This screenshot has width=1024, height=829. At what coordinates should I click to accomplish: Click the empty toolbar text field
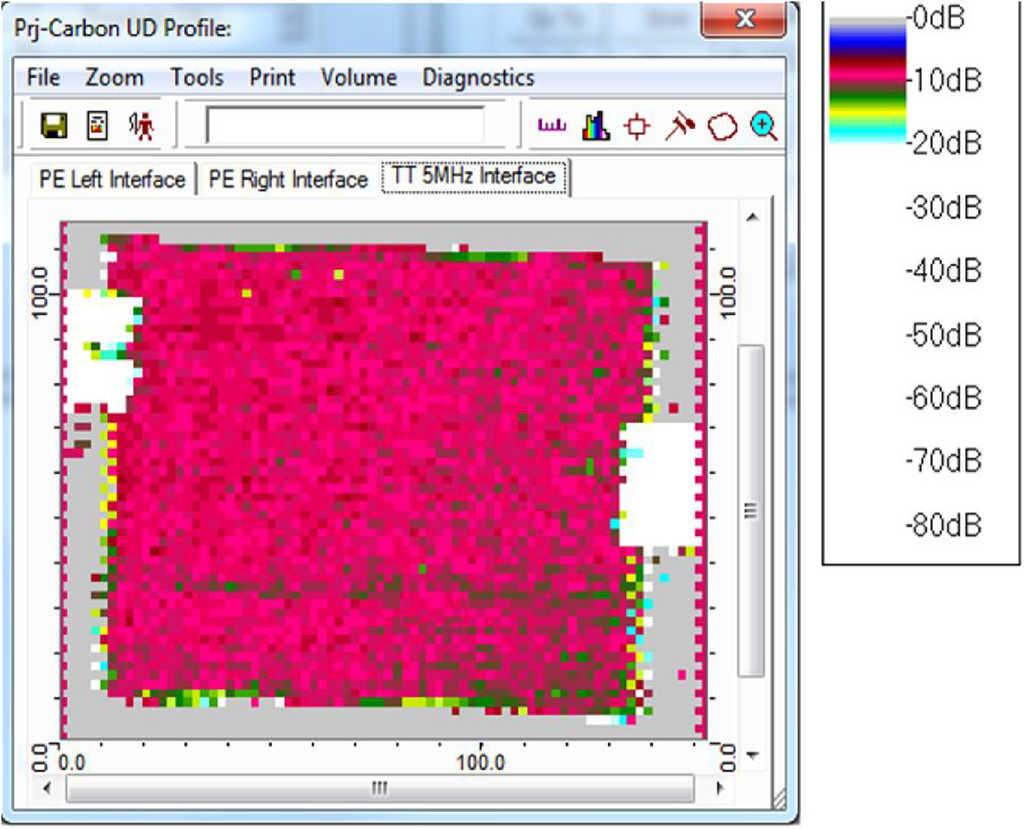(x=345, y=126)
